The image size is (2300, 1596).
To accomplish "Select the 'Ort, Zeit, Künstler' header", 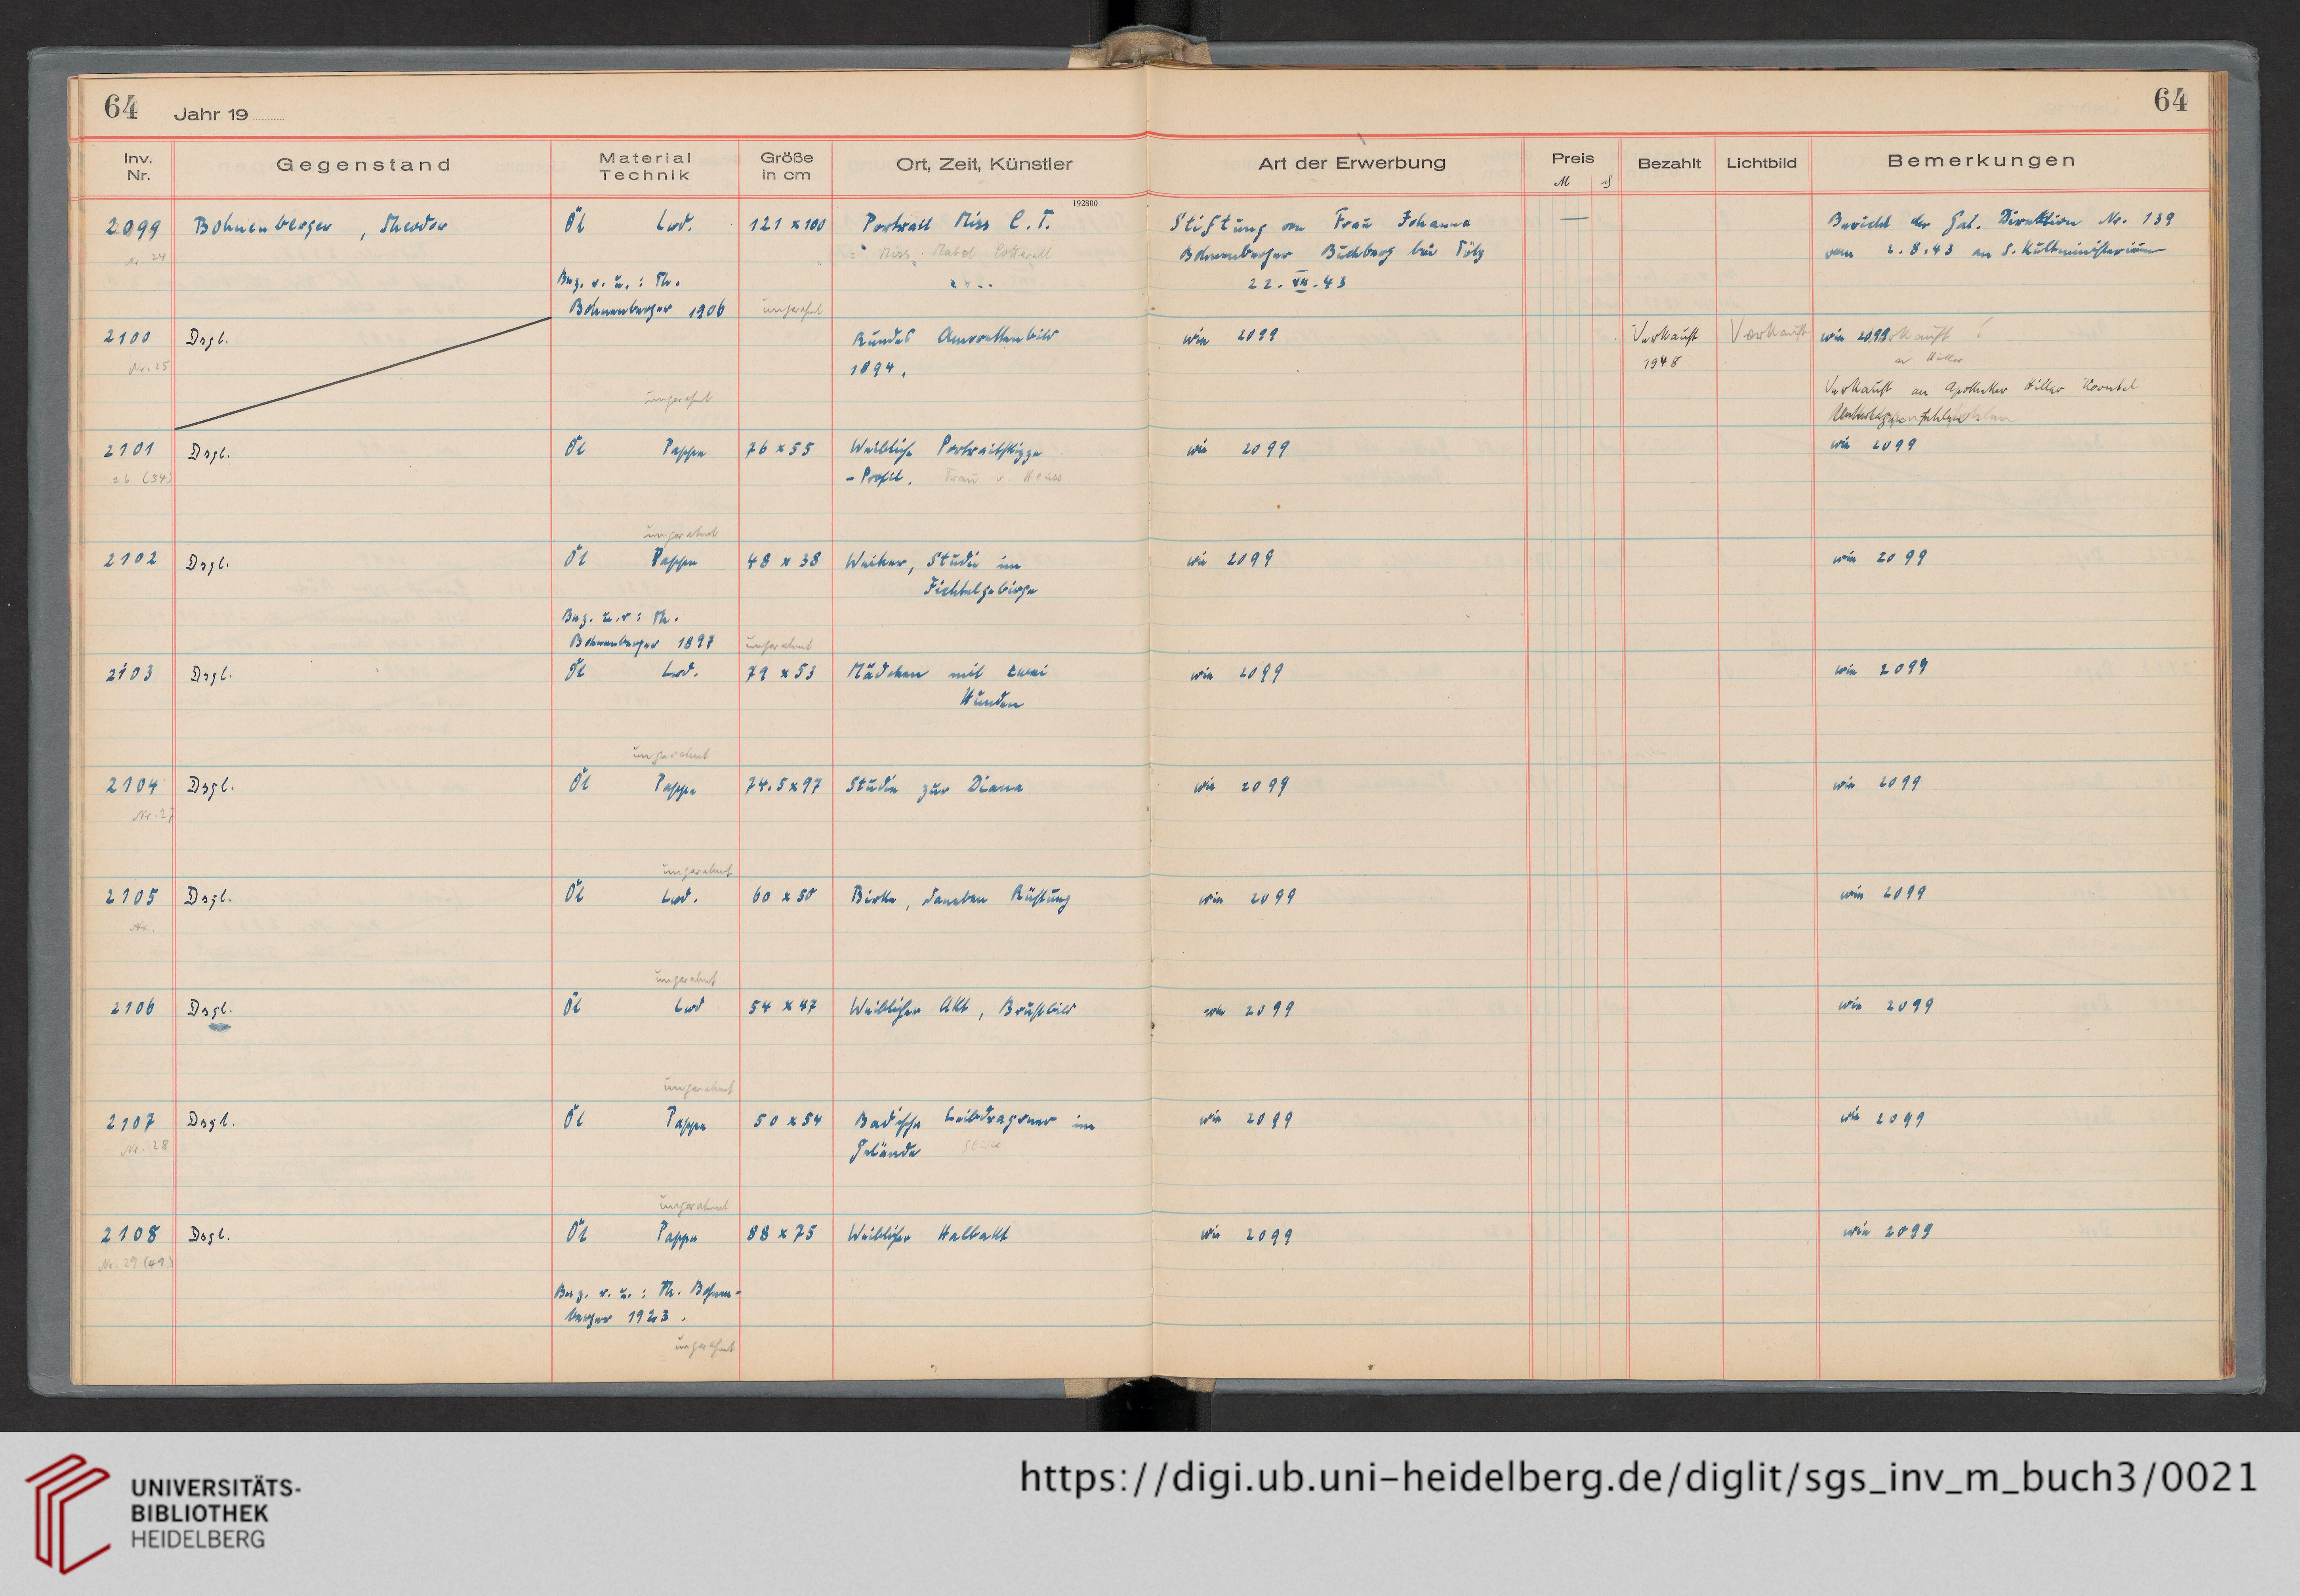I will point(984,164).
